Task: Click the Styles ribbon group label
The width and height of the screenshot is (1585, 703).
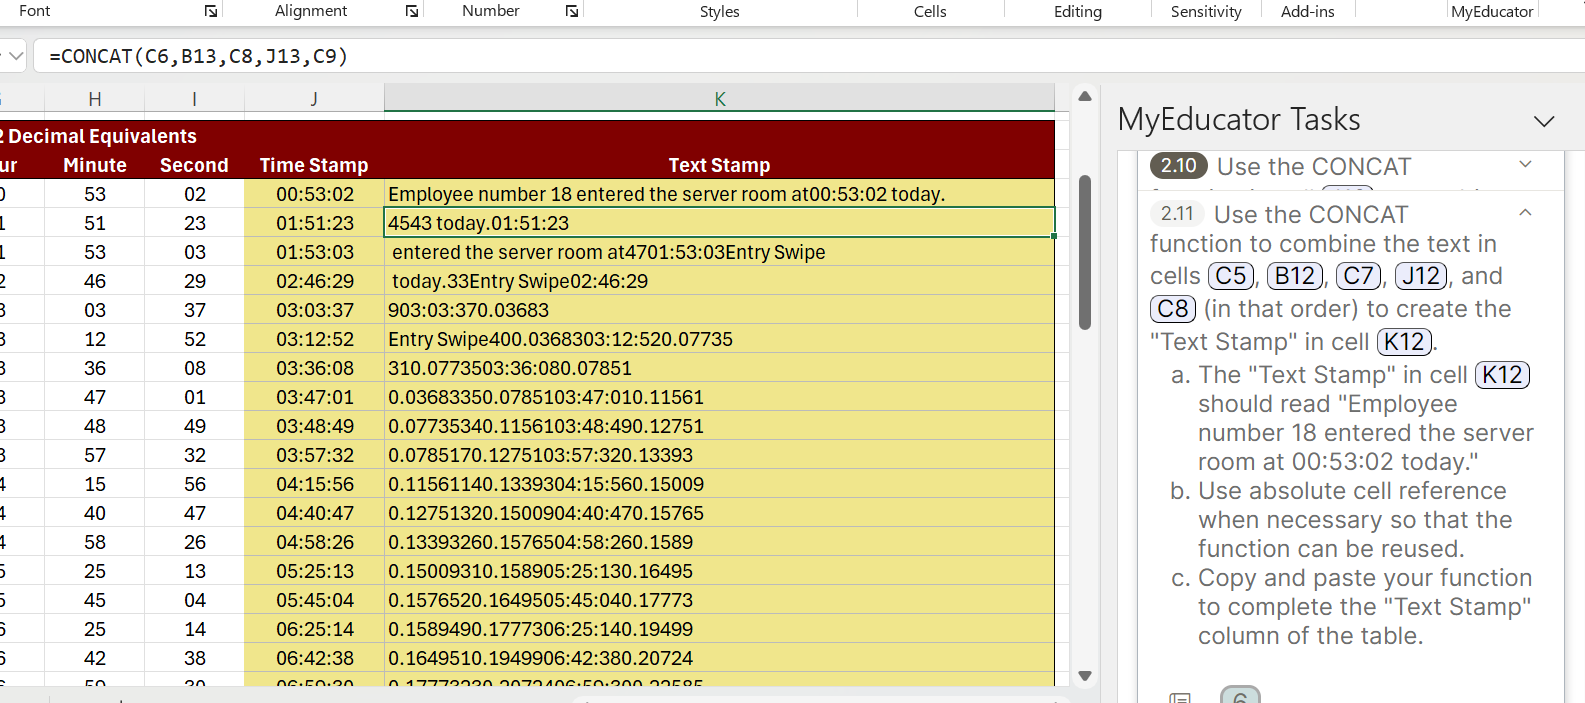Action: coord(720,12)
